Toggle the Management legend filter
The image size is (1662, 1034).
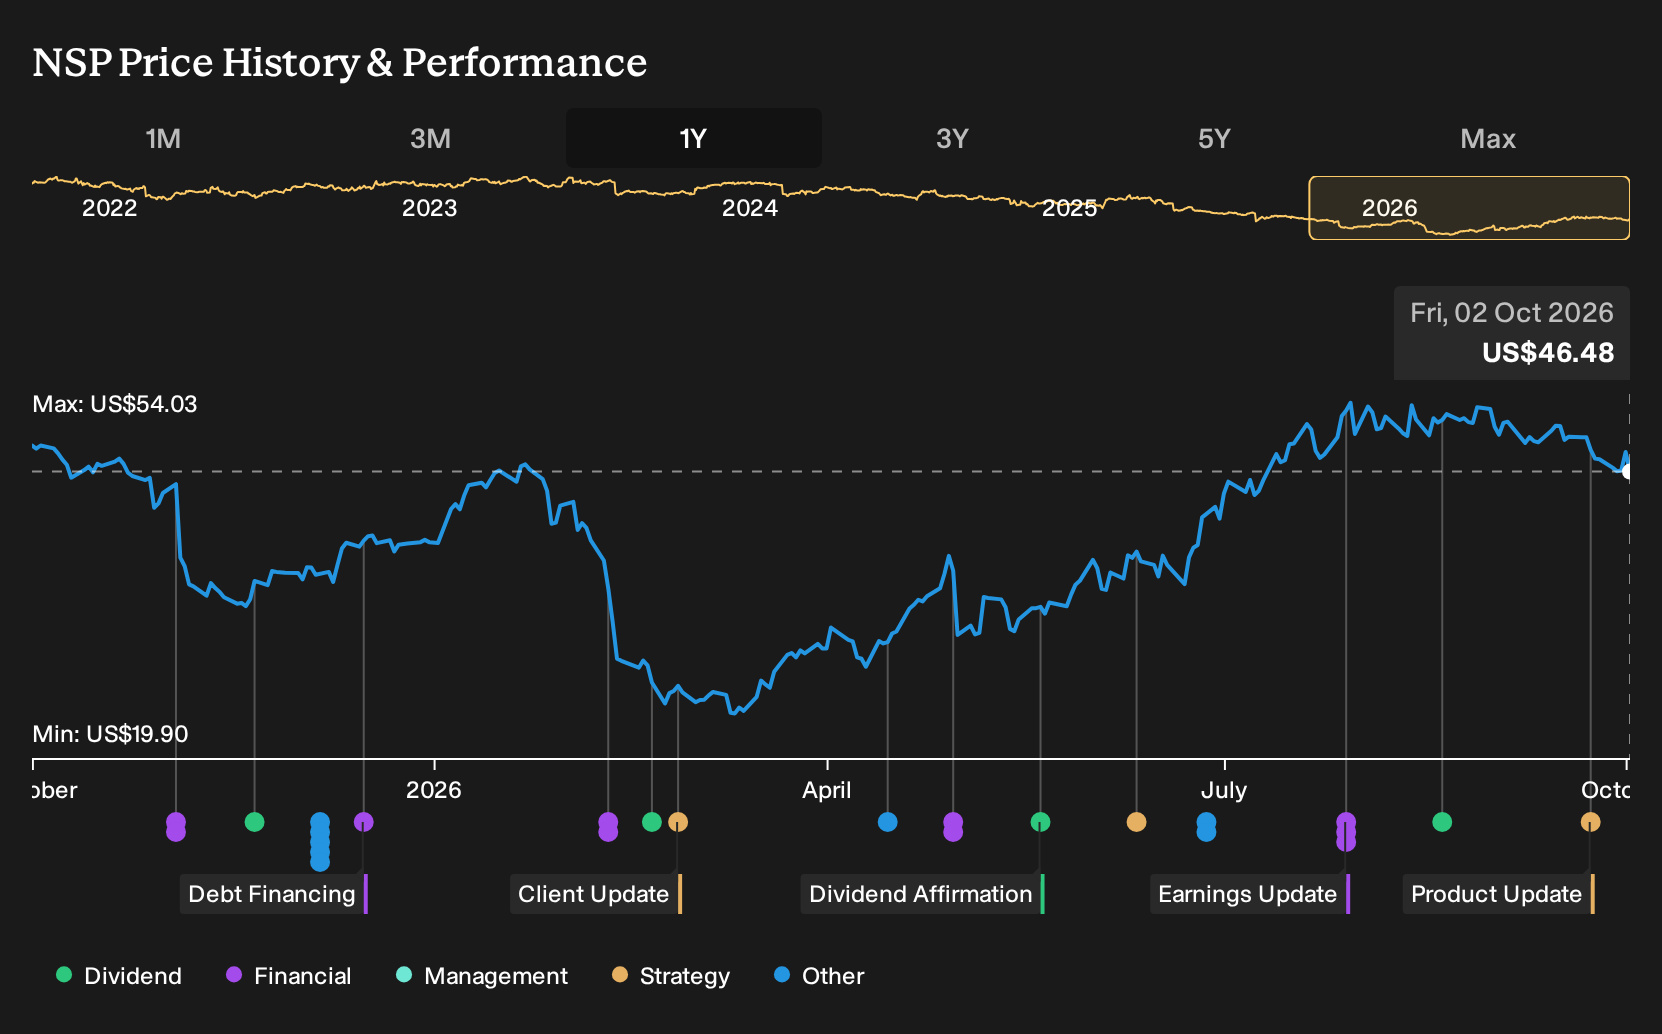482,976
